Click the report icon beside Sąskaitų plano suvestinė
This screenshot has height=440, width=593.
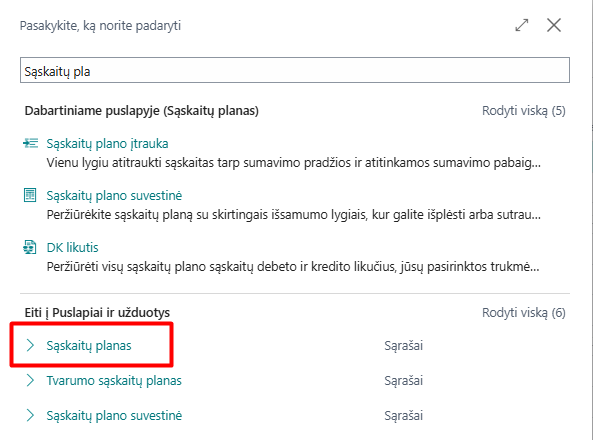tap(30, 195)
